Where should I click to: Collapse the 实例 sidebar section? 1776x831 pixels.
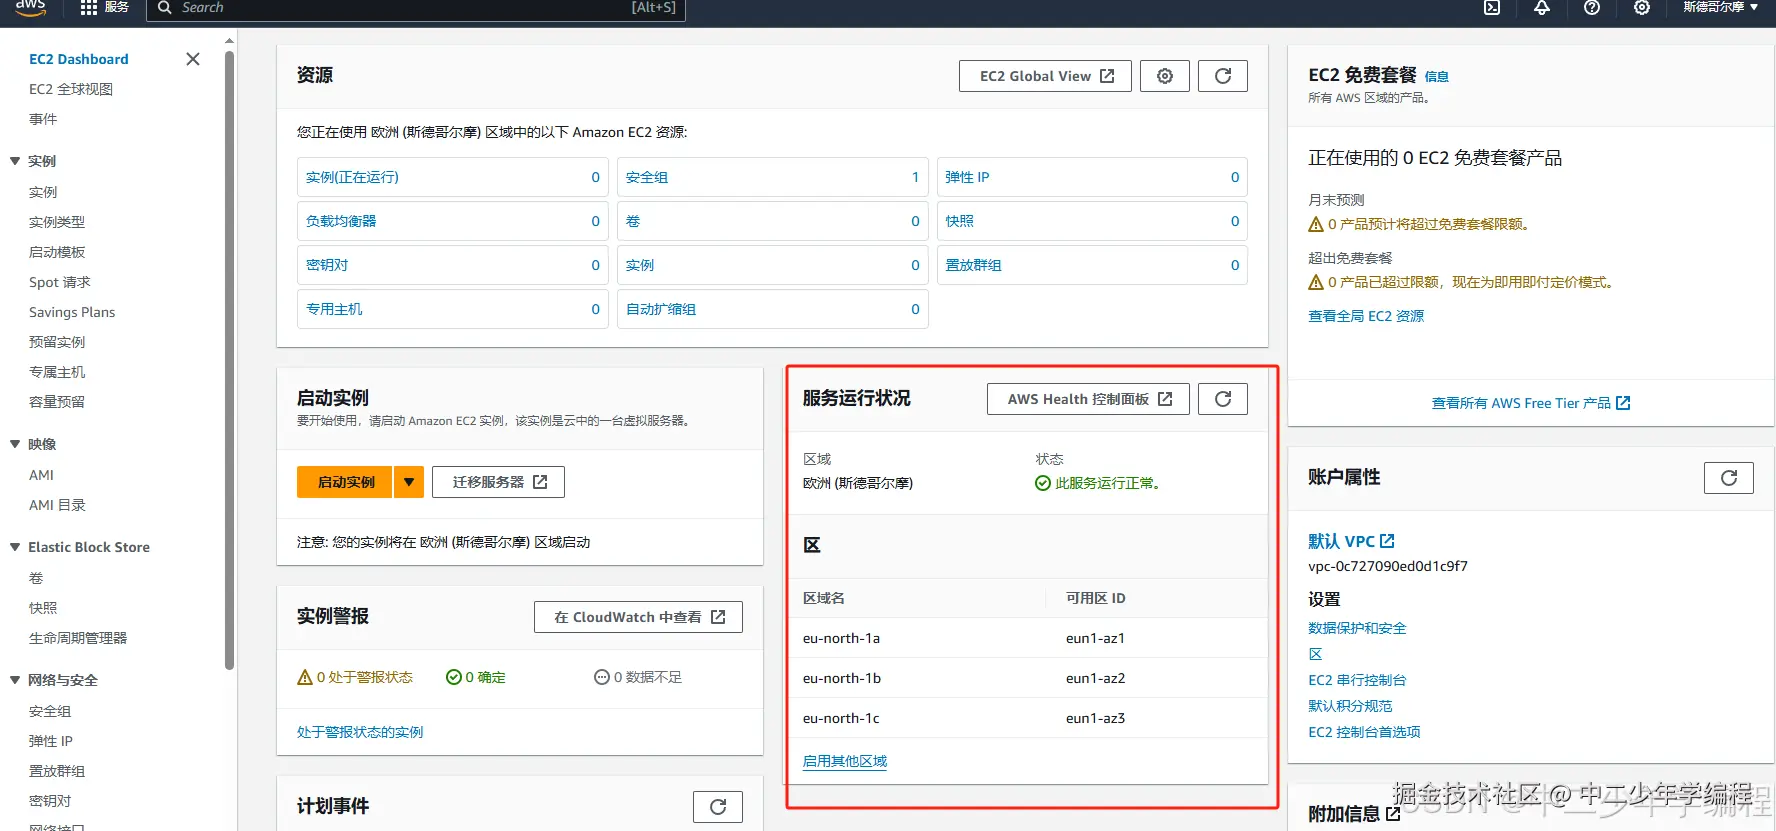click(15, 161)
